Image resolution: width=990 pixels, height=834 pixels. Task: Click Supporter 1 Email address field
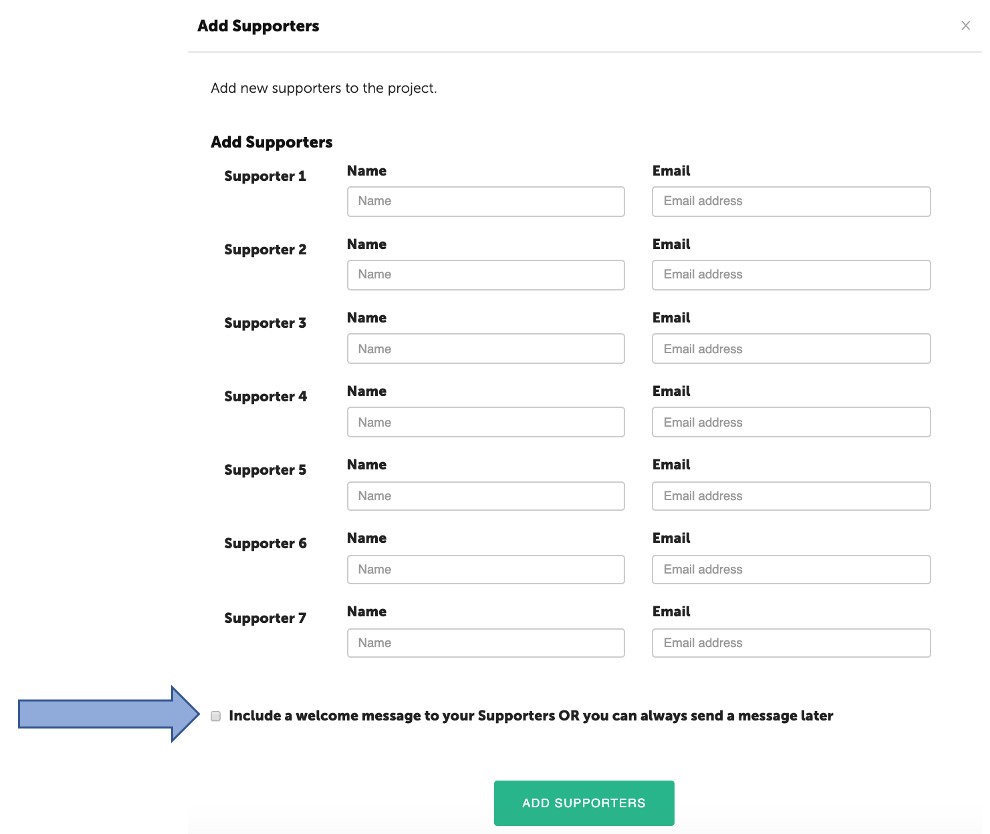791,201
